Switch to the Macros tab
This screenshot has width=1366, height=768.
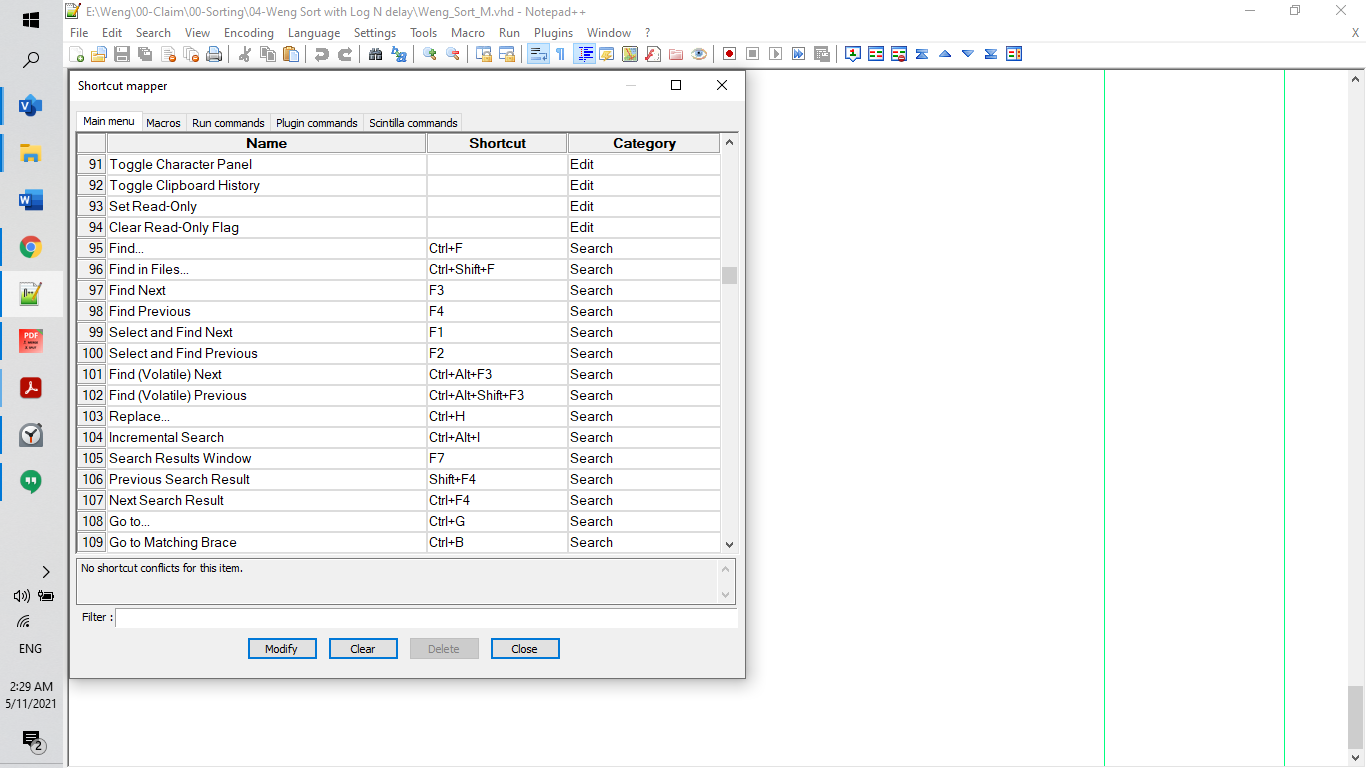pyautogui.click(x=163, y=123)
